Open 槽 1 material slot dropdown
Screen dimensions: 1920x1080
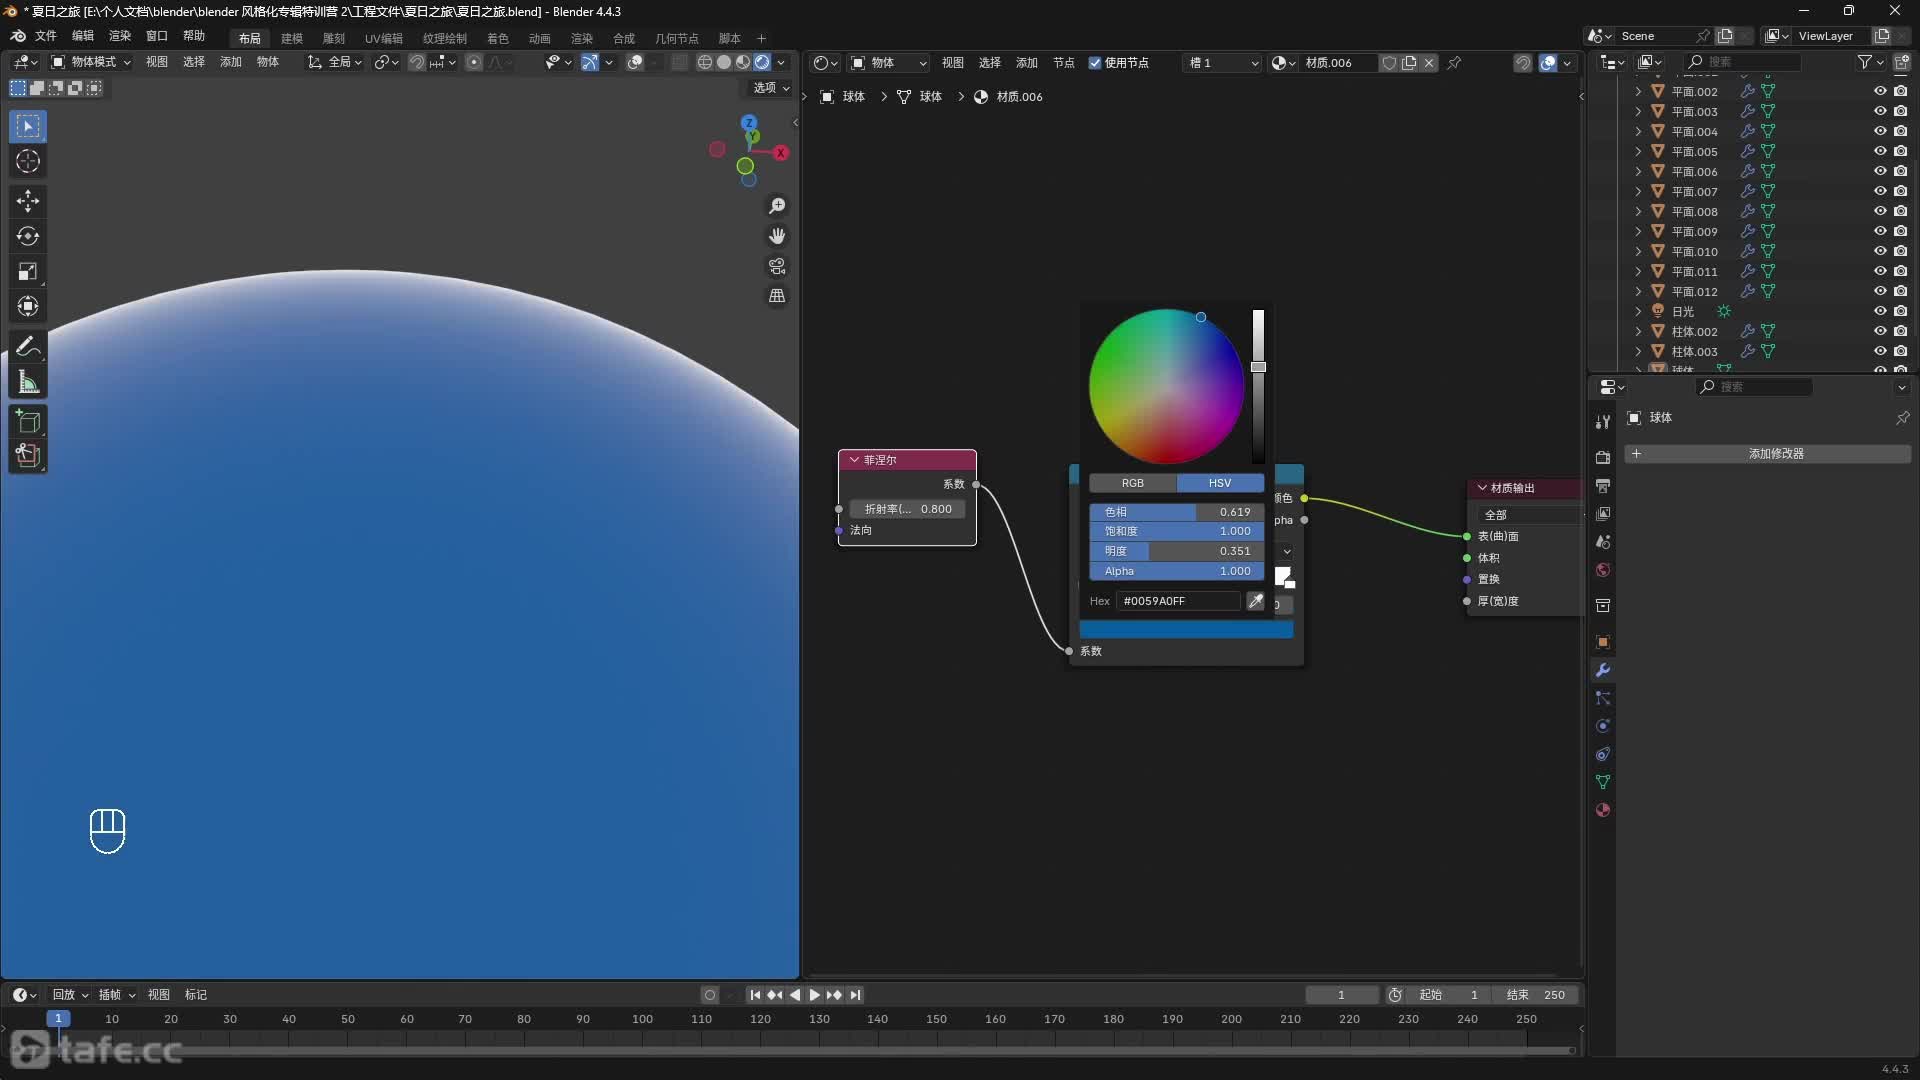[x=1222, y=62]
